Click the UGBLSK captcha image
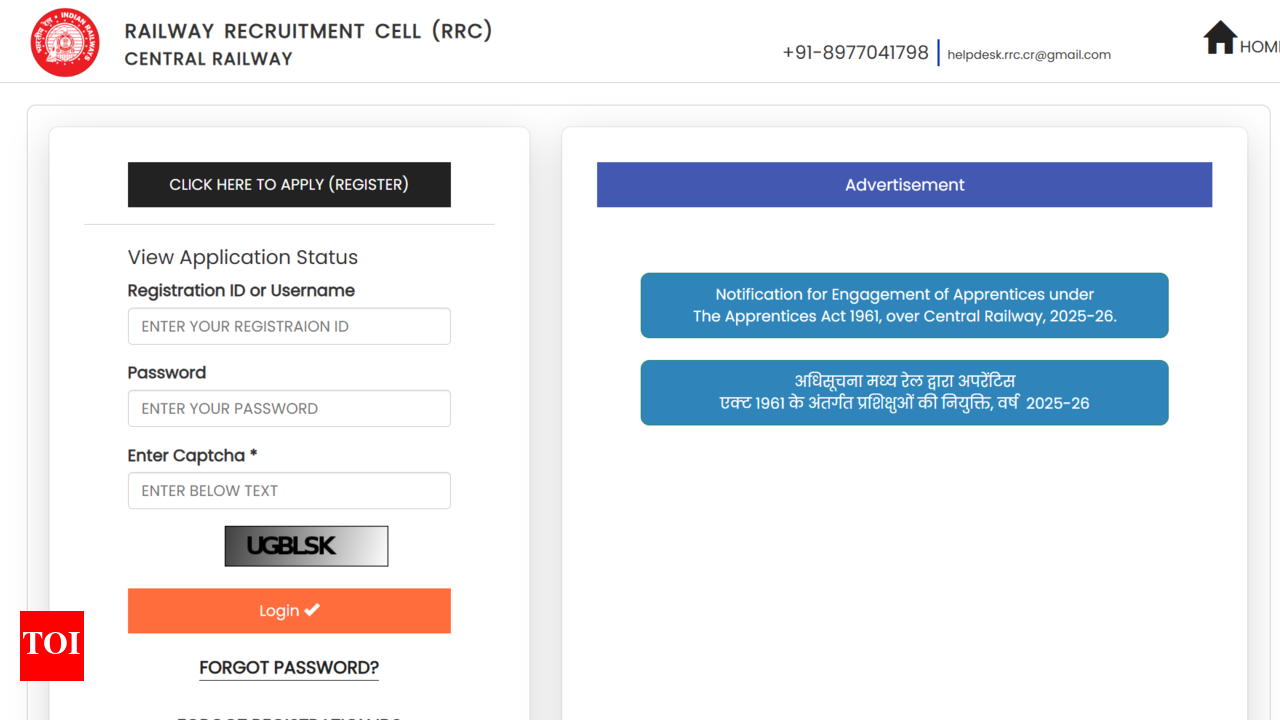The height and width of the screenshot is (720, 1280). (306, 546)
